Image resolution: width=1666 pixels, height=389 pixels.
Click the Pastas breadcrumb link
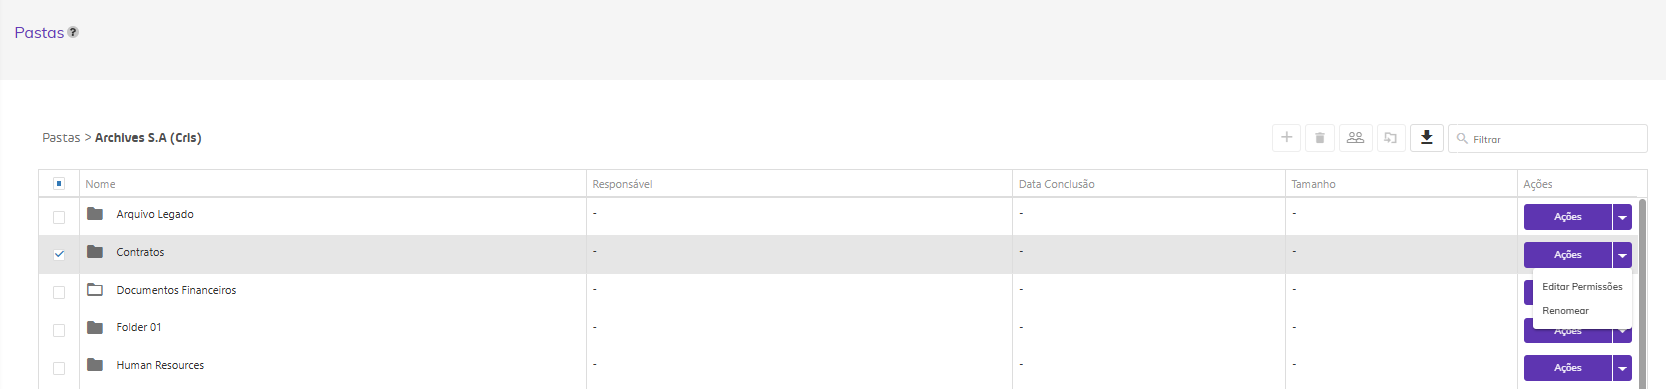61,138
